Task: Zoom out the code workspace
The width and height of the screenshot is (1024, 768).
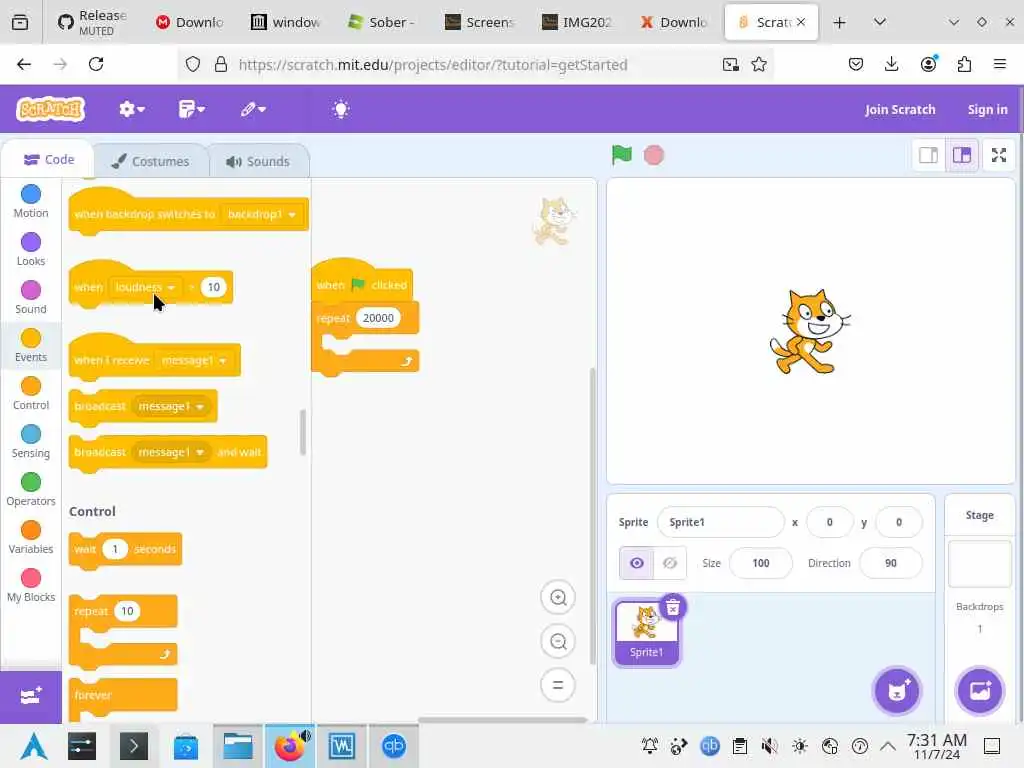Action: 558,641
